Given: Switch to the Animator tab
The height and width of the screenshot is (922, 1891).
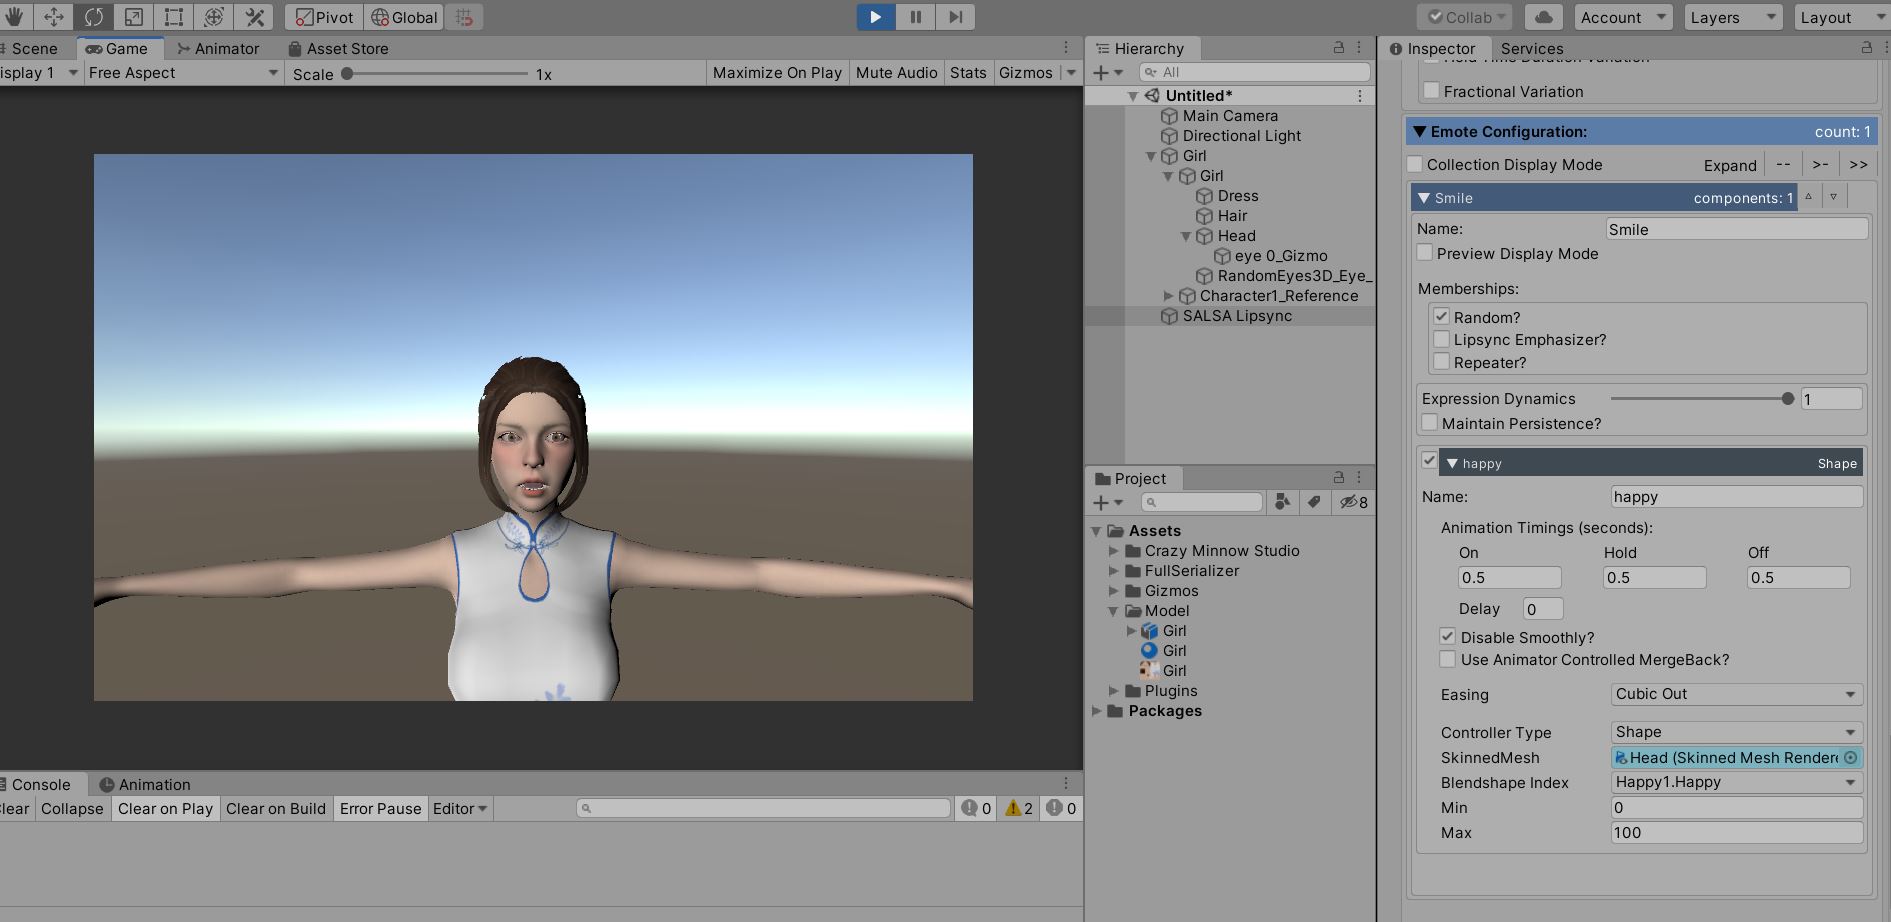Looking at the screenshot, I should [218, 48].
